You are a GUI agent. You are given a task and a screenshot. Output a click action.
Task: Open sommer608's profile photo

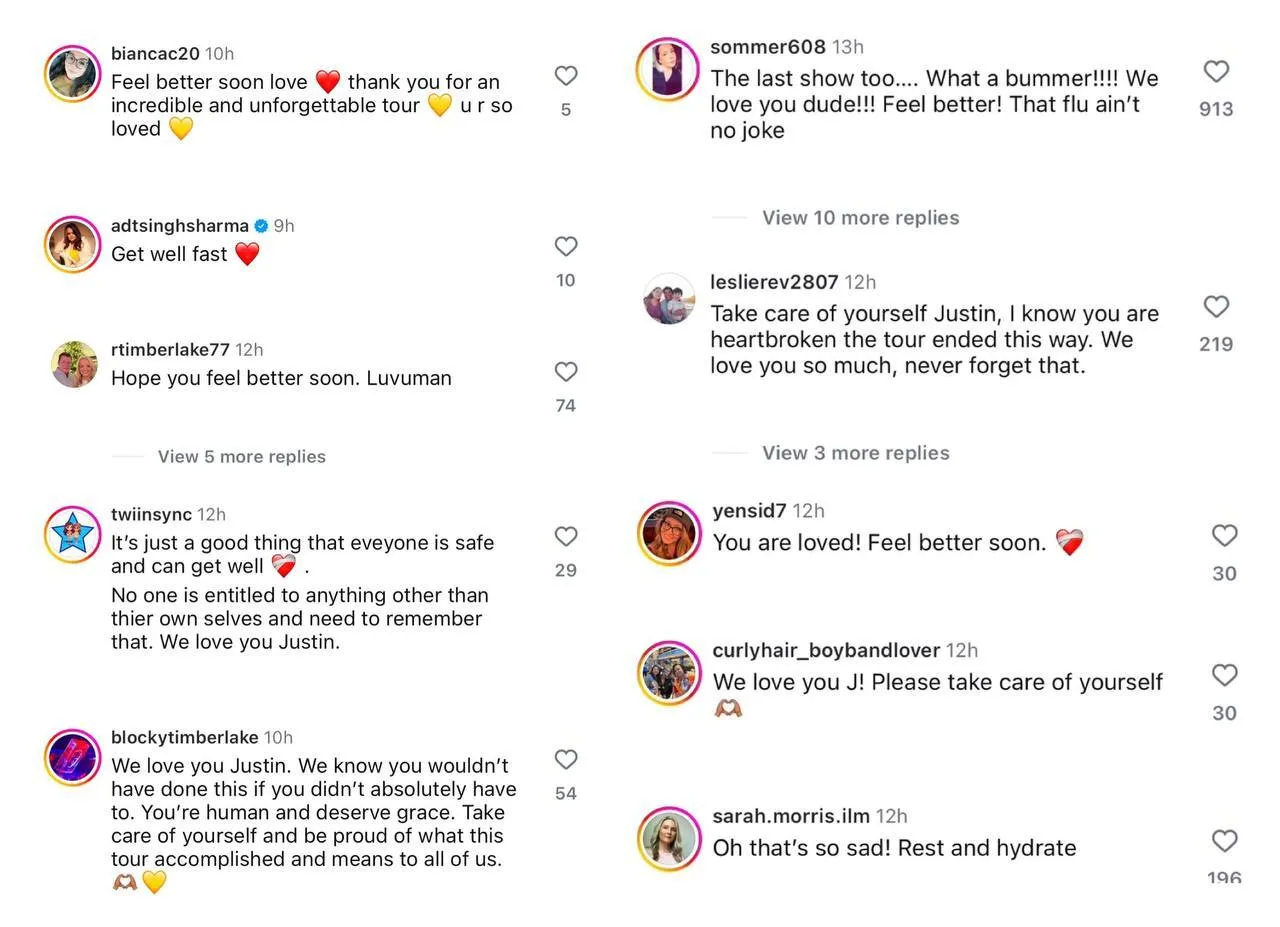coord(667,70)
